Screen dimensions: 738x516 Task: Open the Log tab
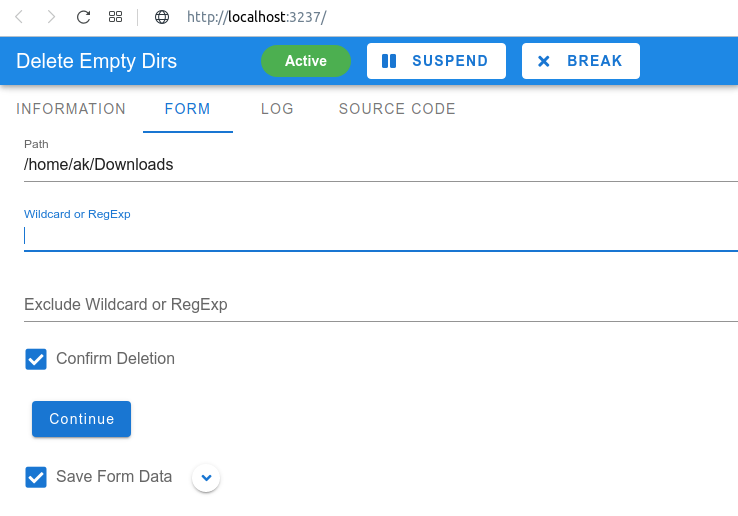tap(277, 109)
